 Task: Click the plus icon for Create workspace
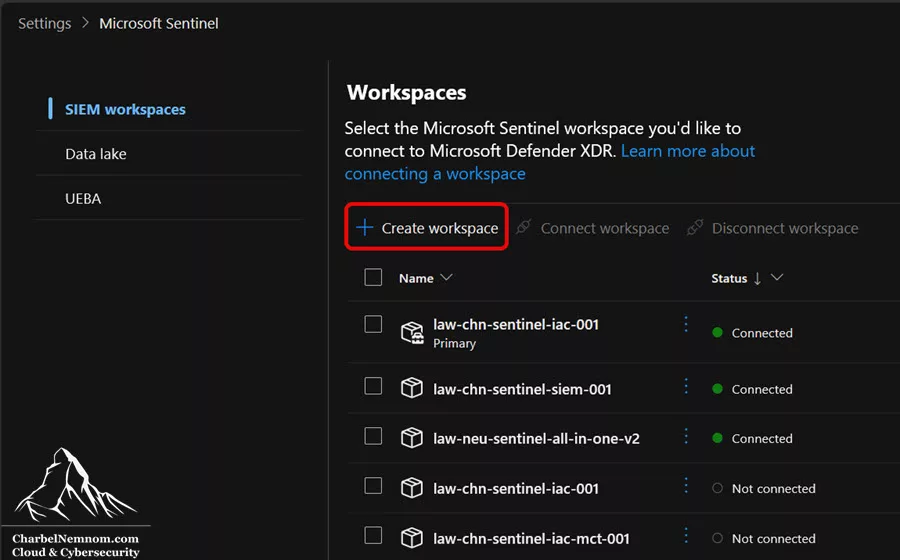click(x=364, y=227)
